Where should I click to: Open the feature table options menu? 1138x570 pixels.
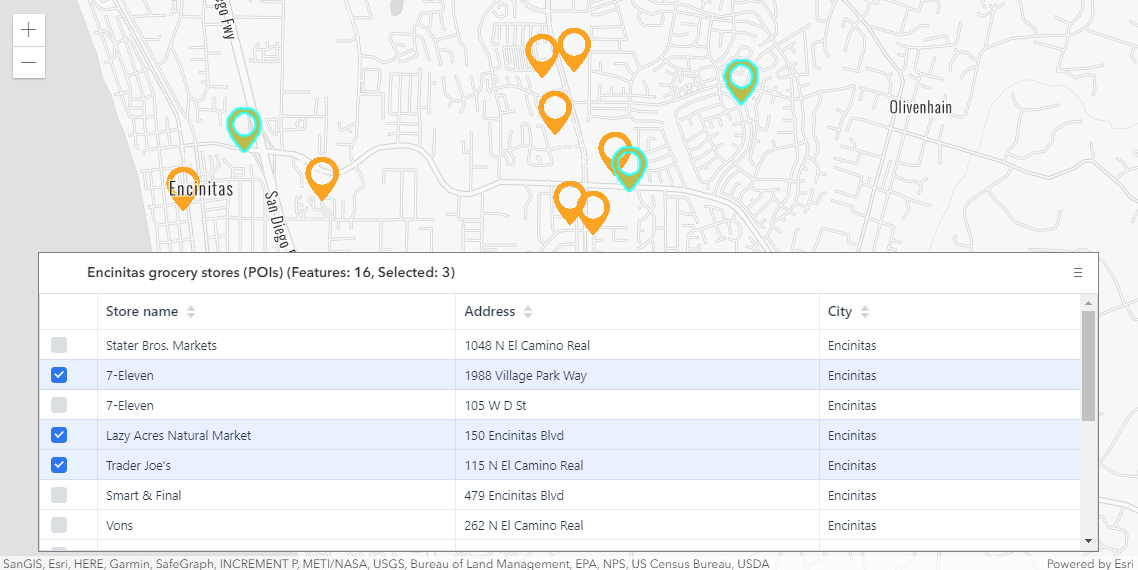1078,273
